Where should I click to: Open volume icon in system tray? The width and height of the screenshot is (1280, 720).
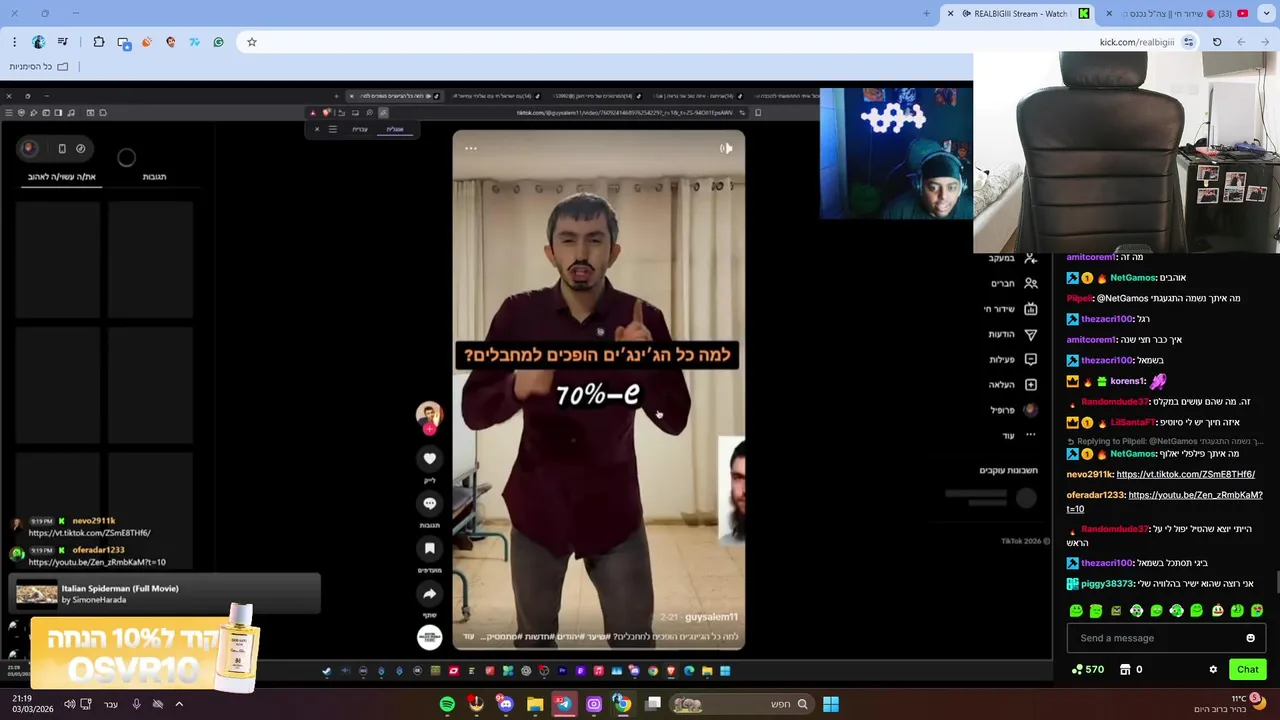click(x=69, y=704)
